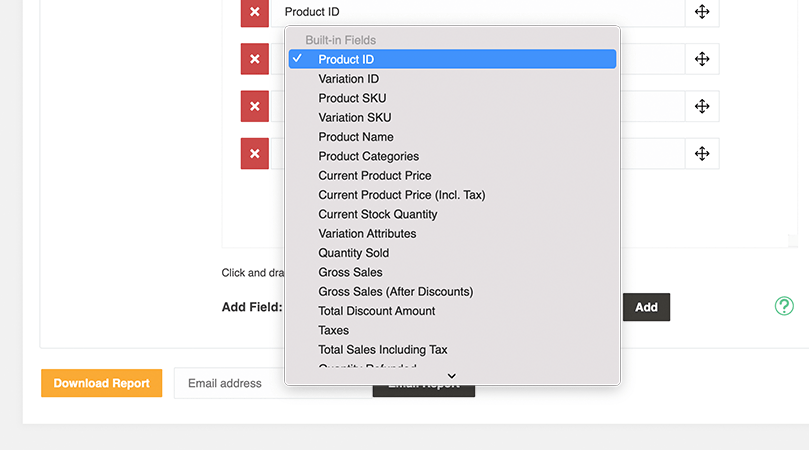Focus the Email address input field

[x=228, y=383]
